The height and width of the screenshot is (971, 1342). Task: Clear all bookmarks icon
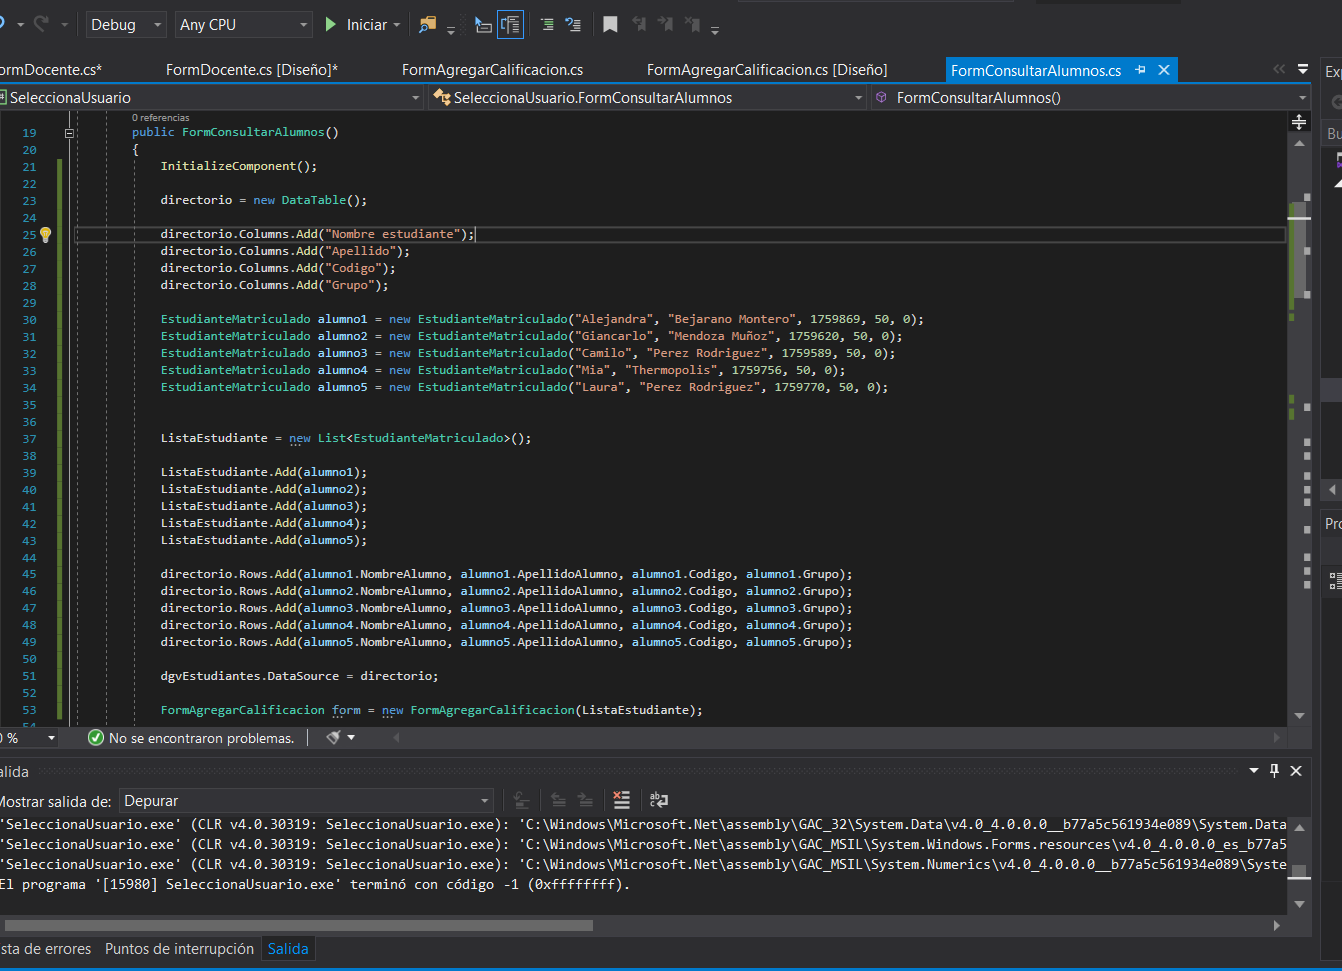click(692, 24)
